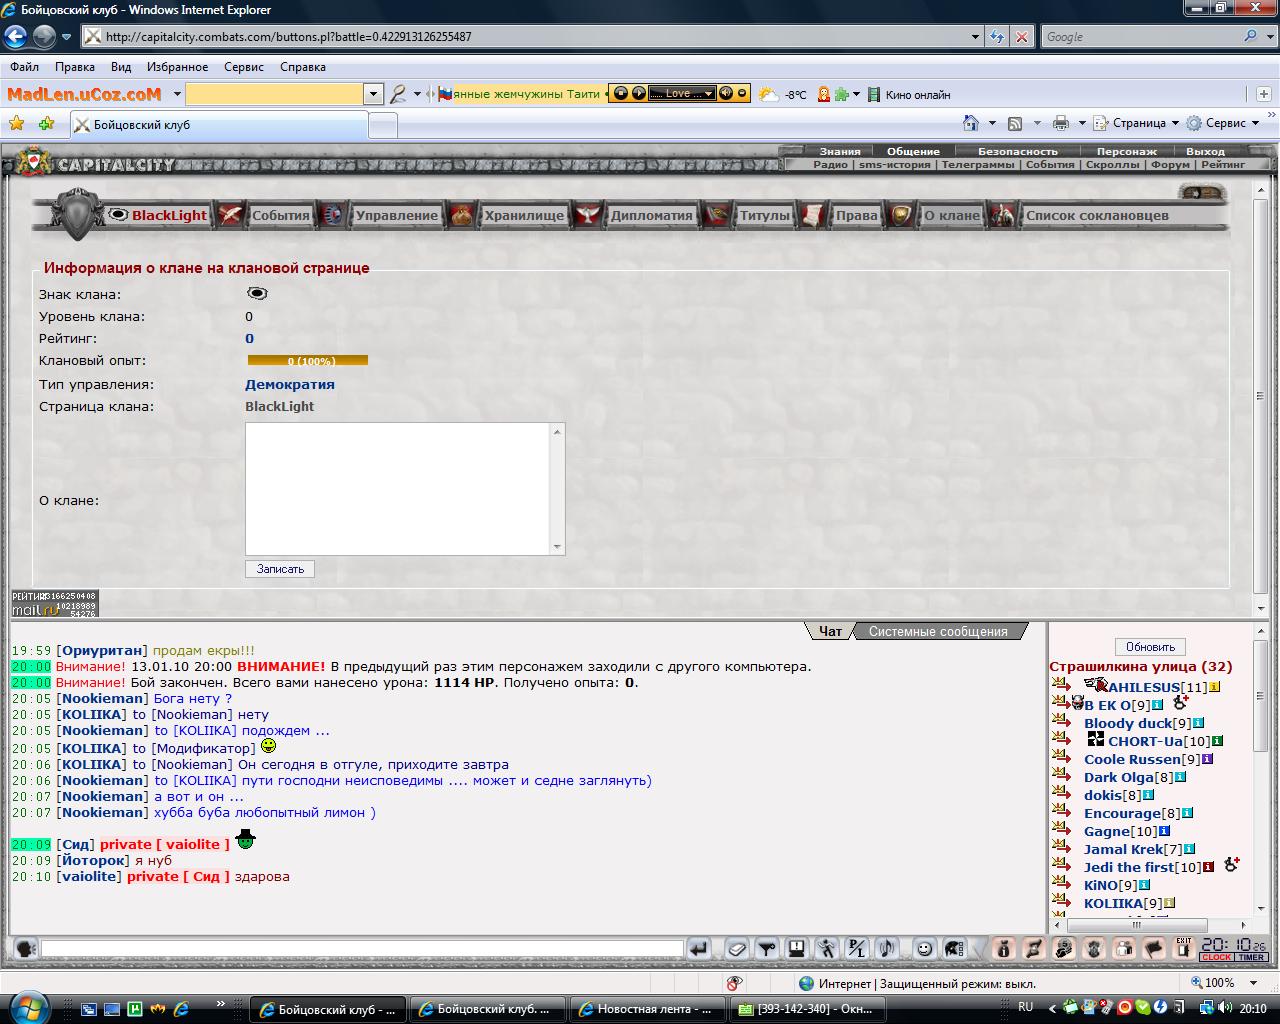
Task: Select the Чат tab
Action: pyautogui.click(x=829, y=631)
